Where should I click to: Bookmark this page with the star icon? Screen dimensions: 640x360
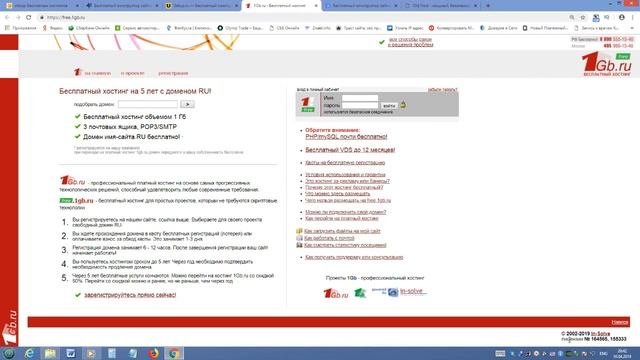tap(583, 18)
